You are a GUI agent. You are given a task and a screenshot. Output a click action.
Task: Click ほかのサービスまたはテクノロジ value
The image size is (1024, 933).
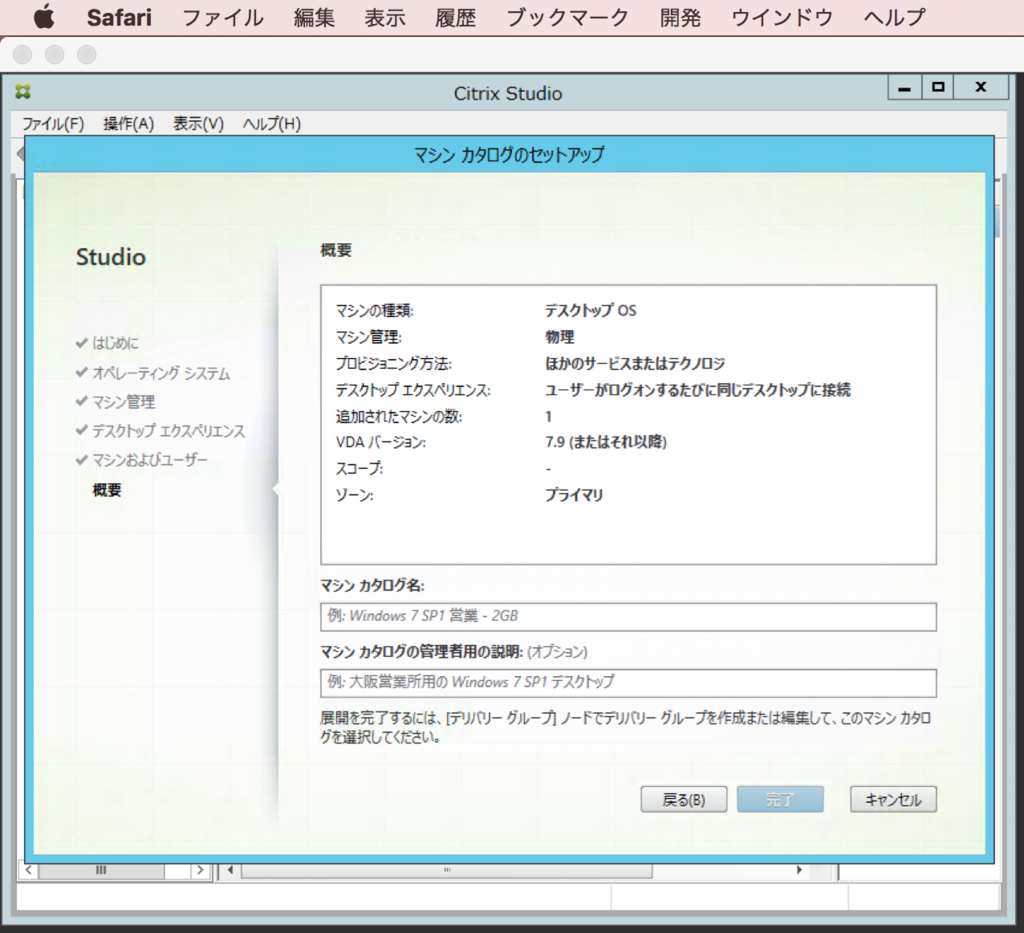[635, 364]
